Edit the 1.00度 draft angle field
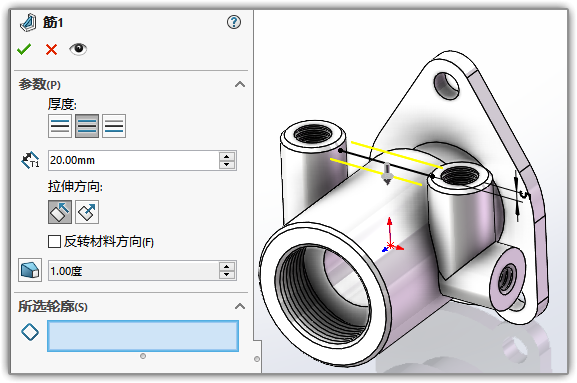Image resolution: width=577 pixels, height=383 pixels. 134,271
